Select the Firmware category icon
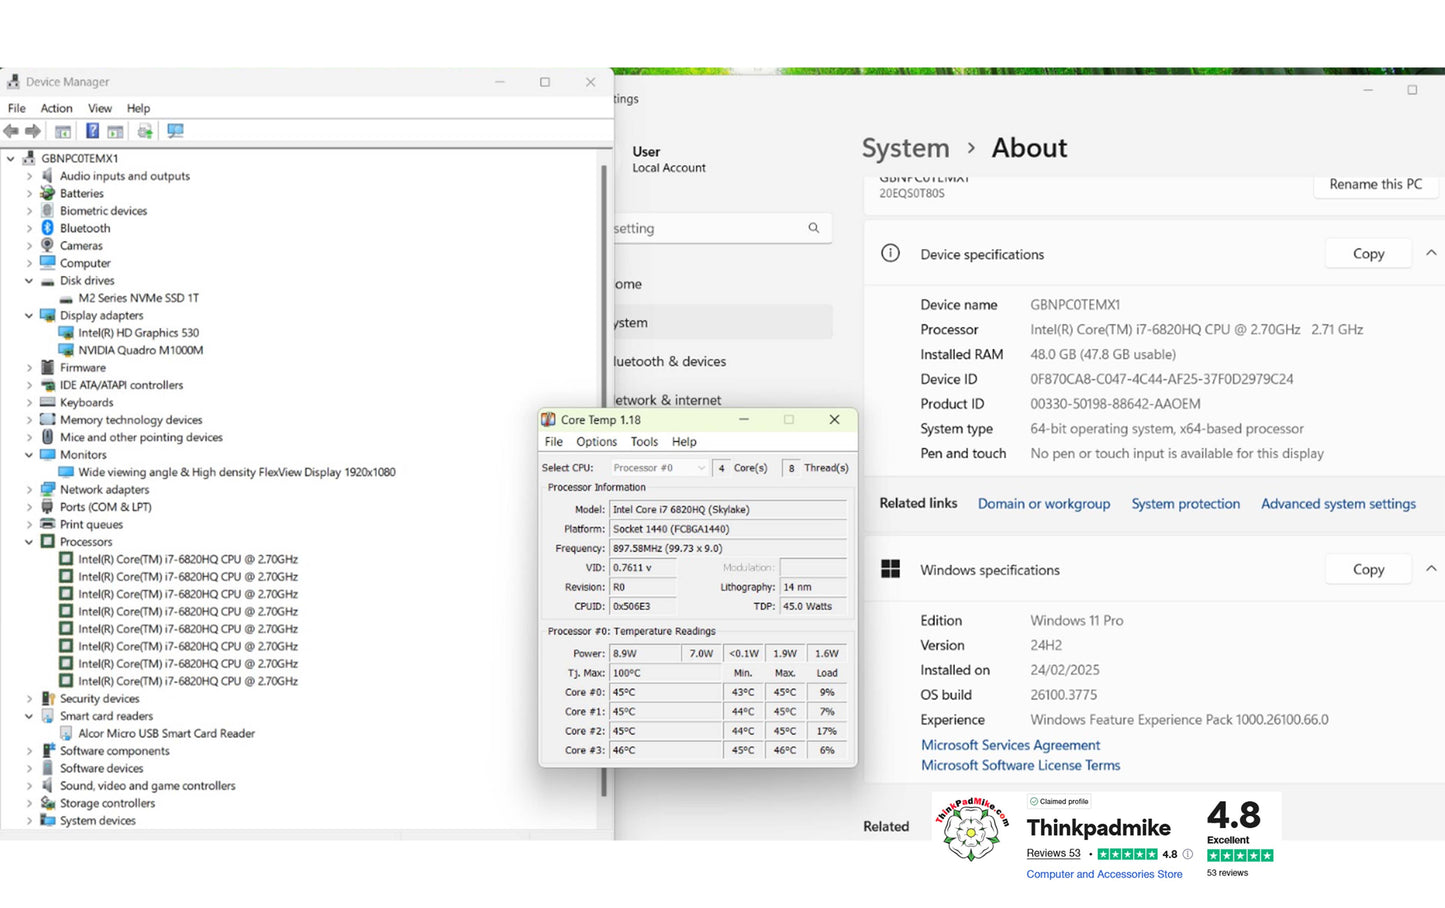 (x=47, y=368)
